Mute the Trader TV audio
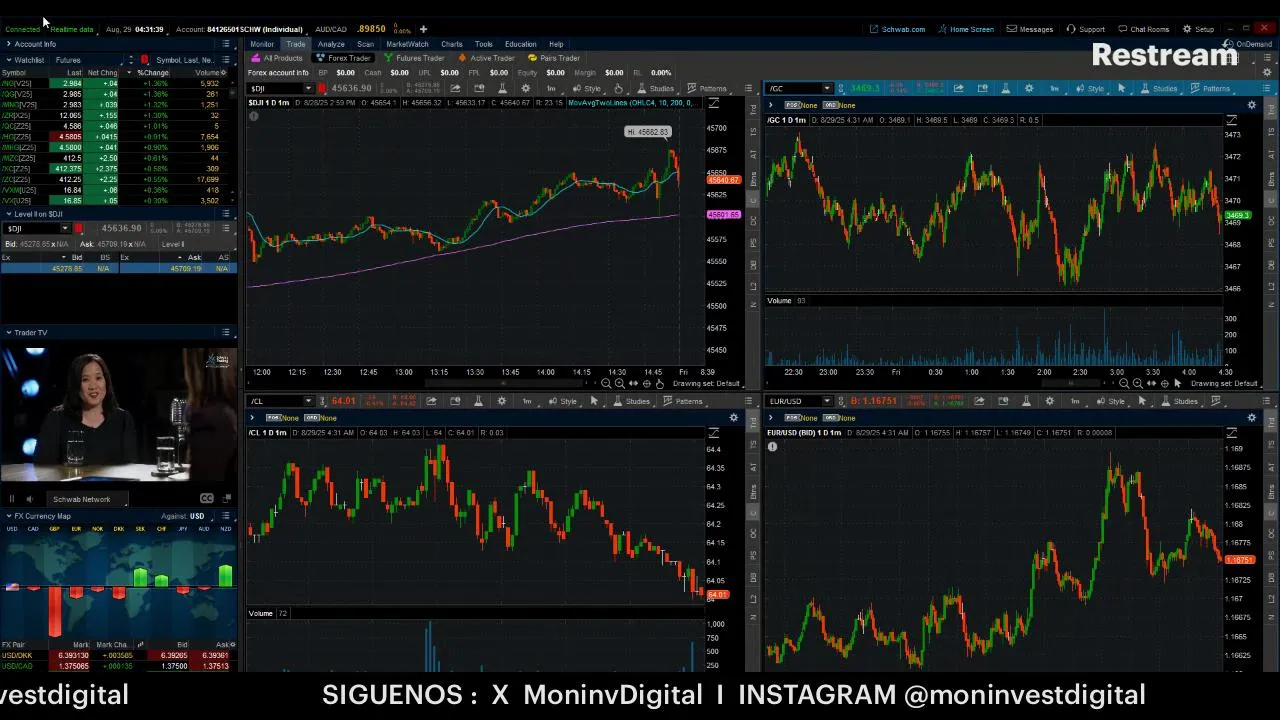Screen dimensions: 1280x720 coord(29,499)
